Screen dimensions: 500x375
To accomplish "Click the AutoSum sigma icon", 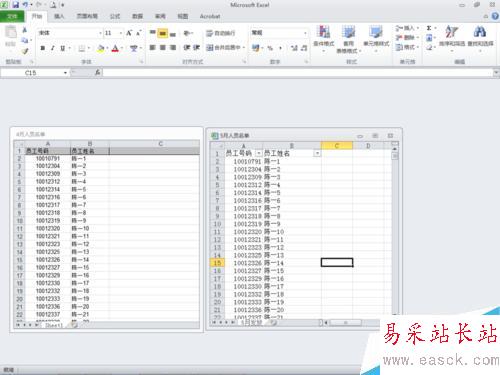I will click(x=429, y=28).
